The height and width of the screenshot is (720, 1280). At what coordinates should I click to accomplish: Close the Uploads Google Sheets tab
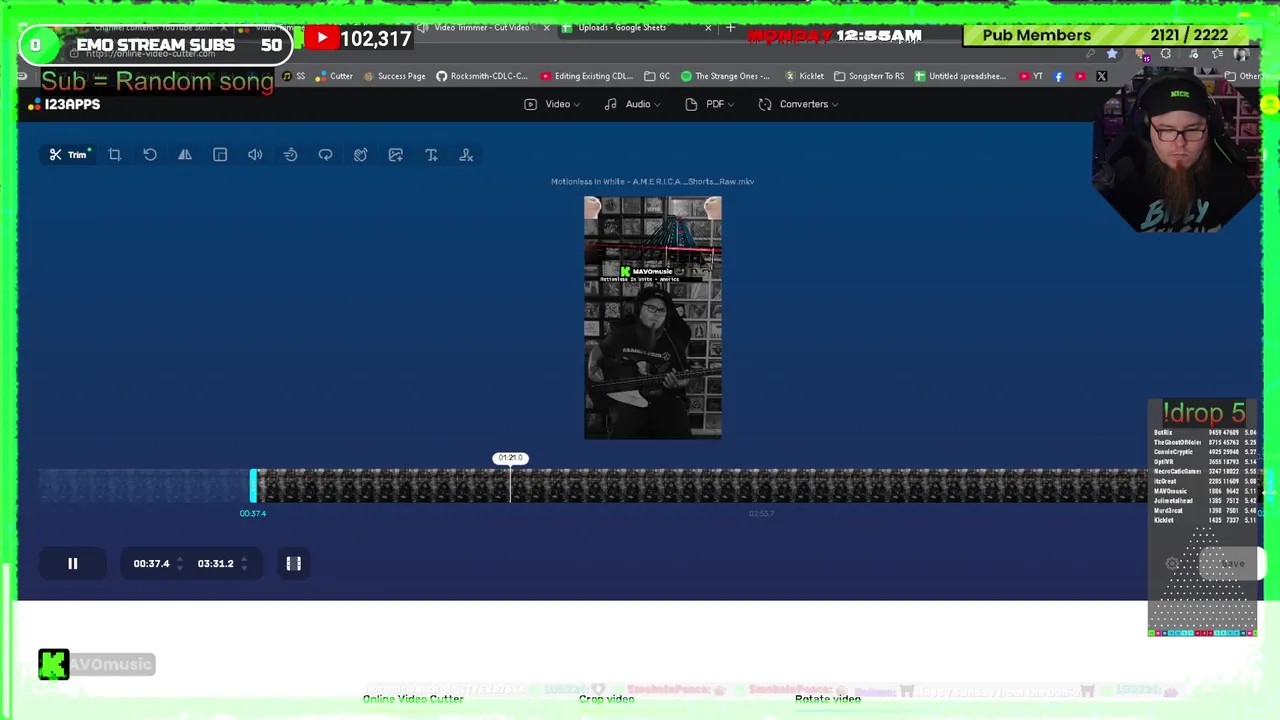(708, 28)
